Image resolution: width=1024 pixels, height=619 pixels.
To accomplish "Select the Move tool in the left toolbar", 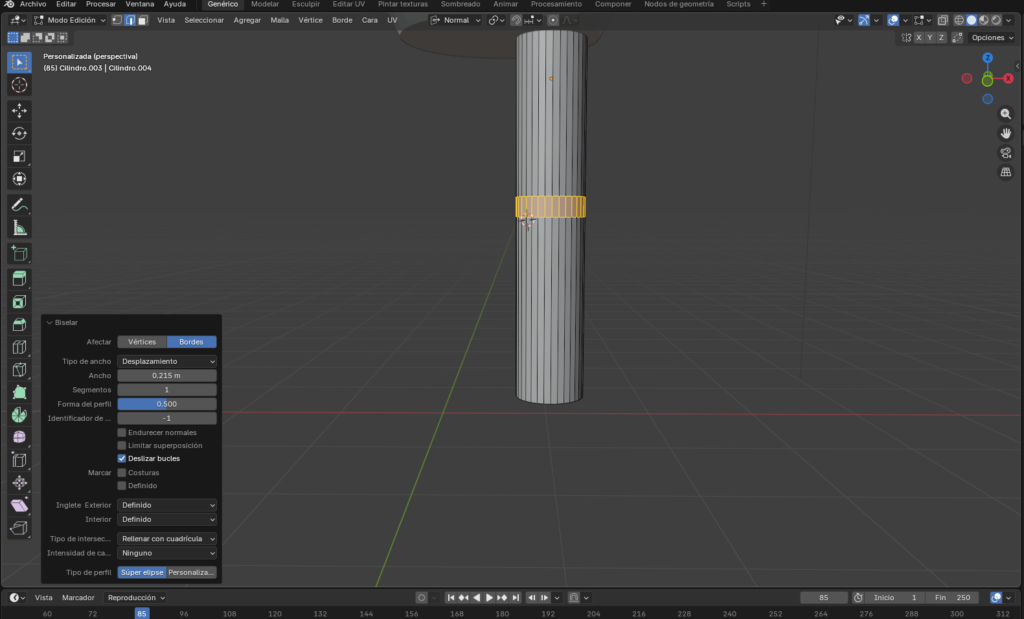I will 19,110.
